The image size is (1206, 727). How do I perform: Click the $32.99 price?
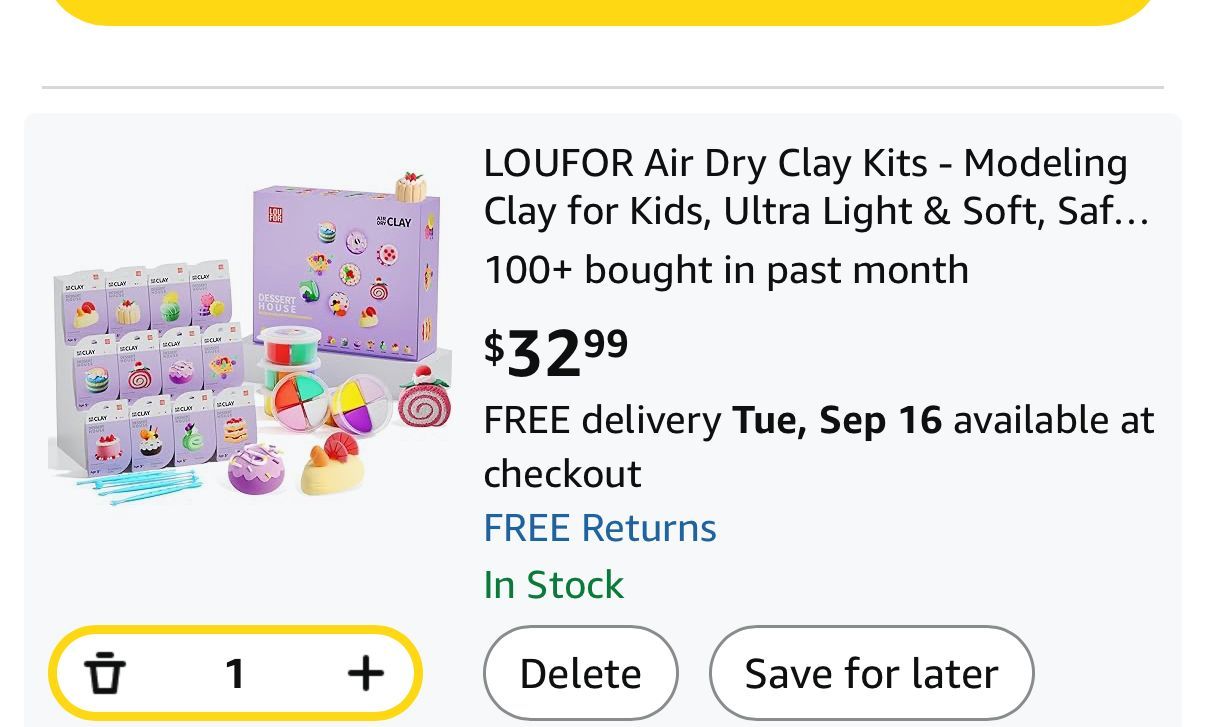pos(556,351)
